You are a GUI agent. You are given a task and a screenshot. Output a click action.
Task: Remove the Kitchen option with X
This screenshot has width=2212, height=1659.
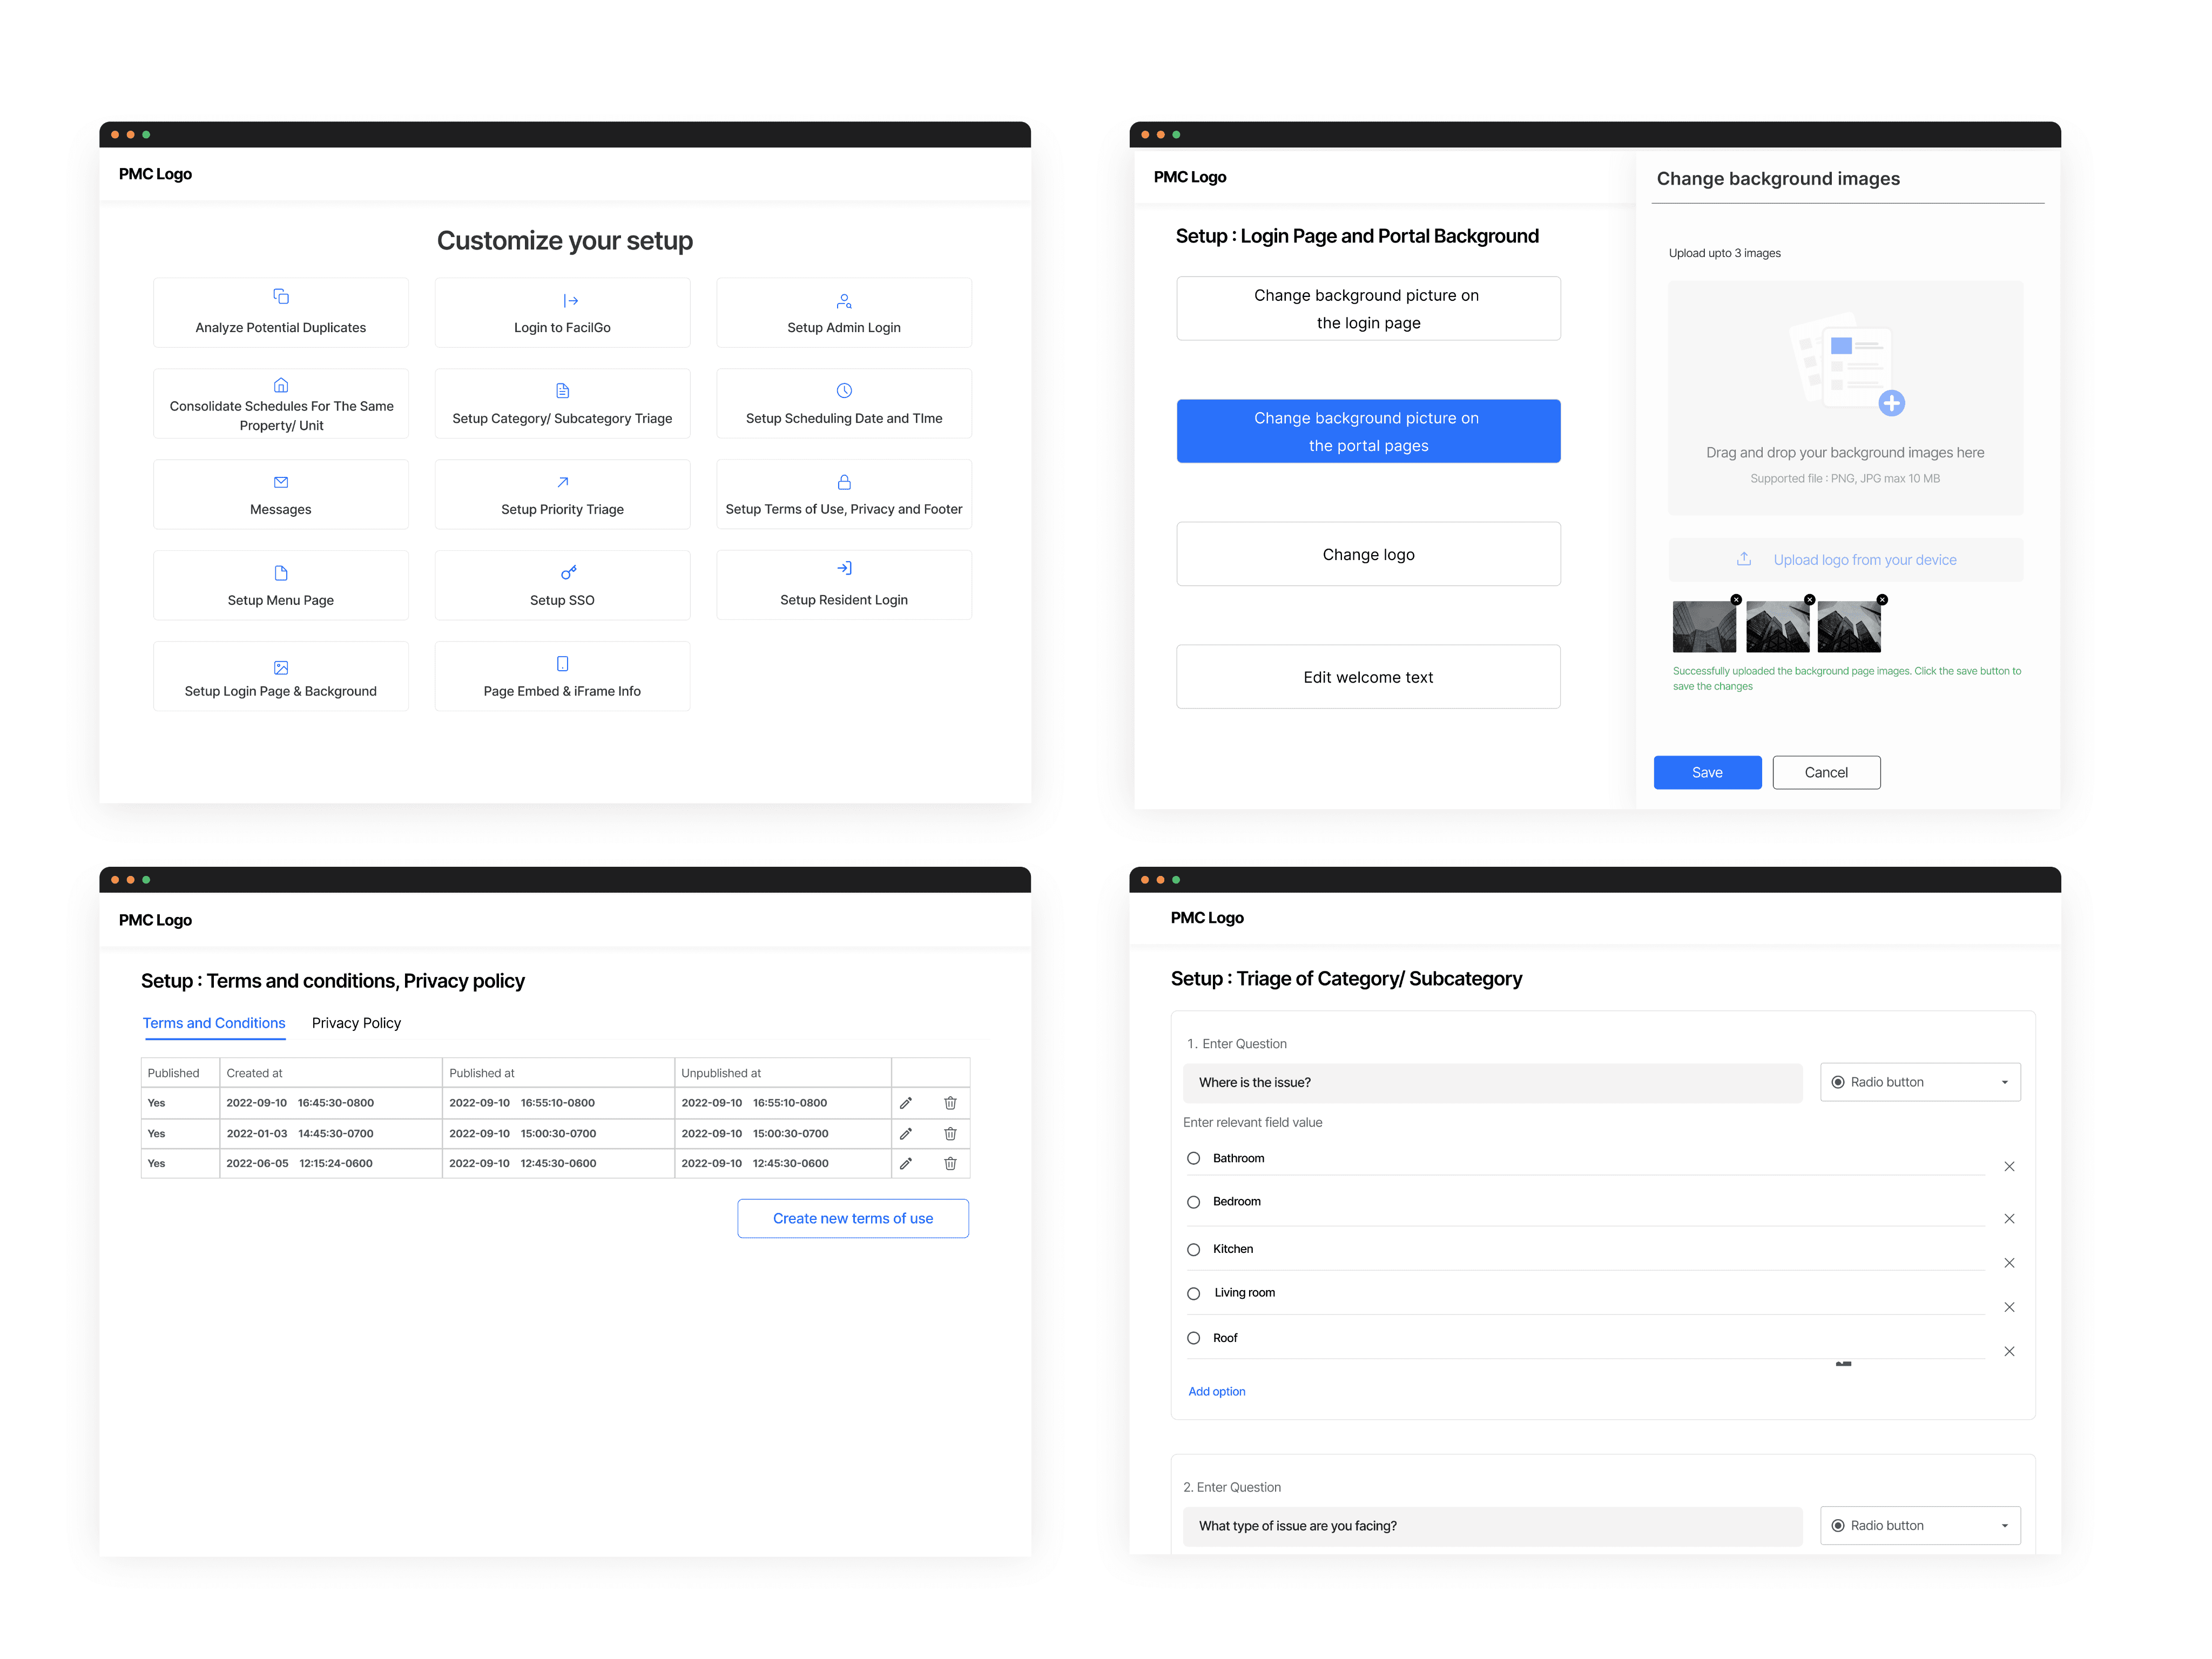(2009, 1264)
